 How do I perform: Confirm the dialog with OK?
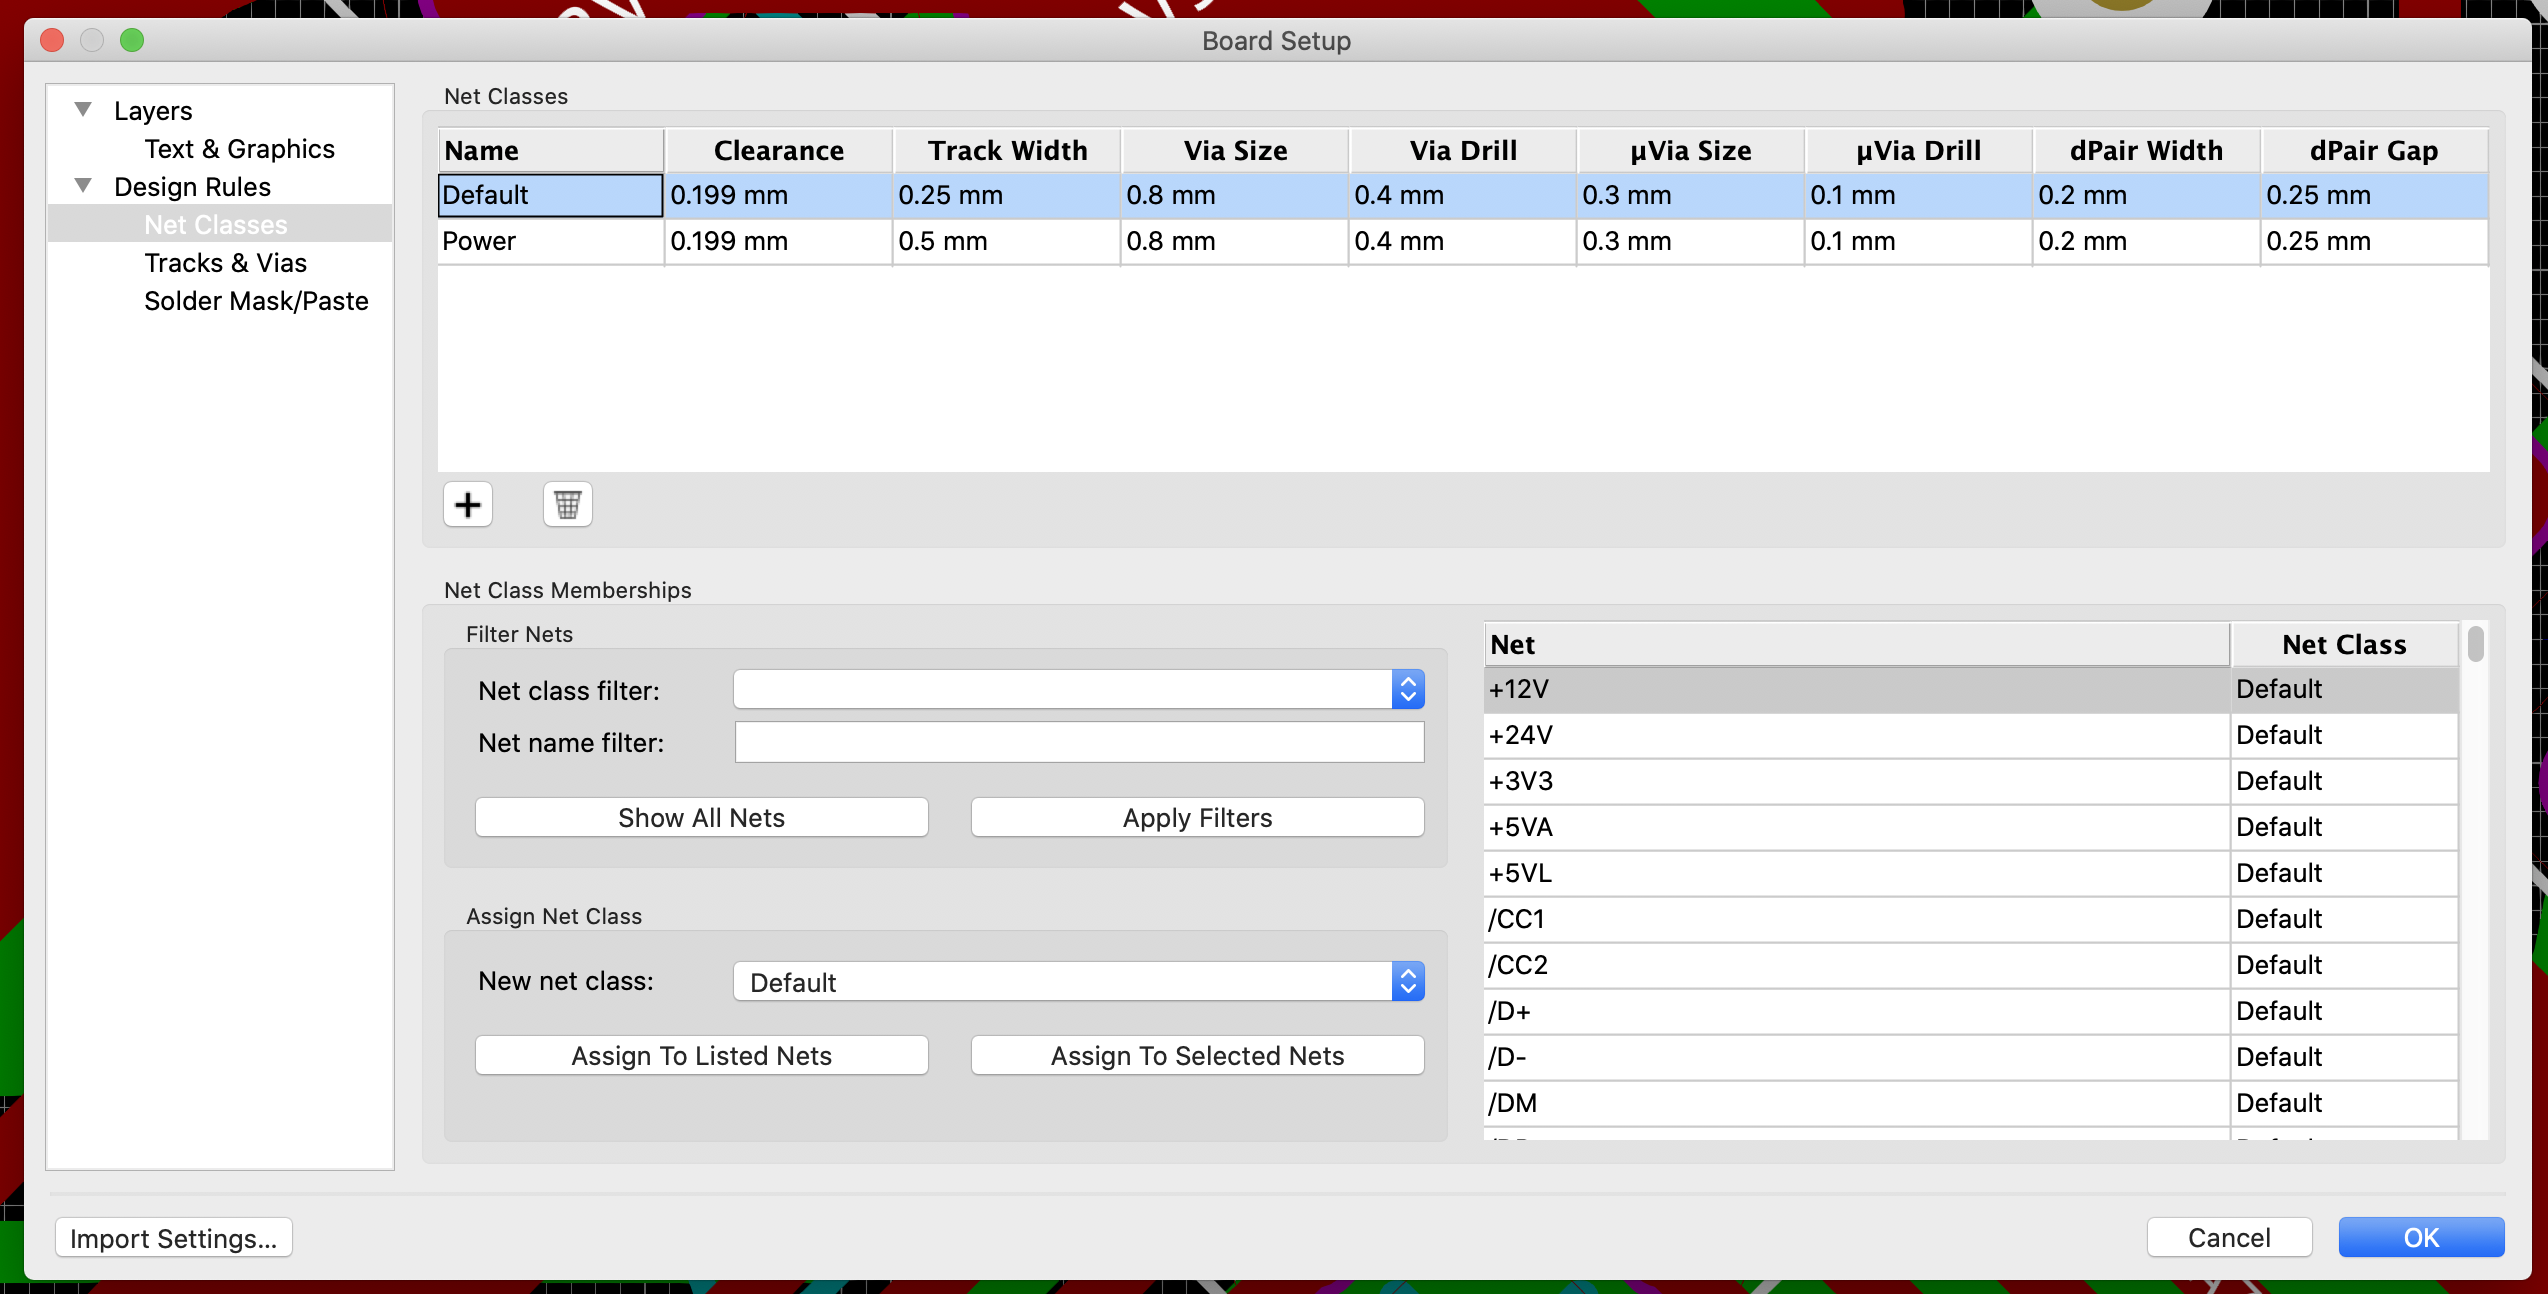(x=2420, y=1237)
